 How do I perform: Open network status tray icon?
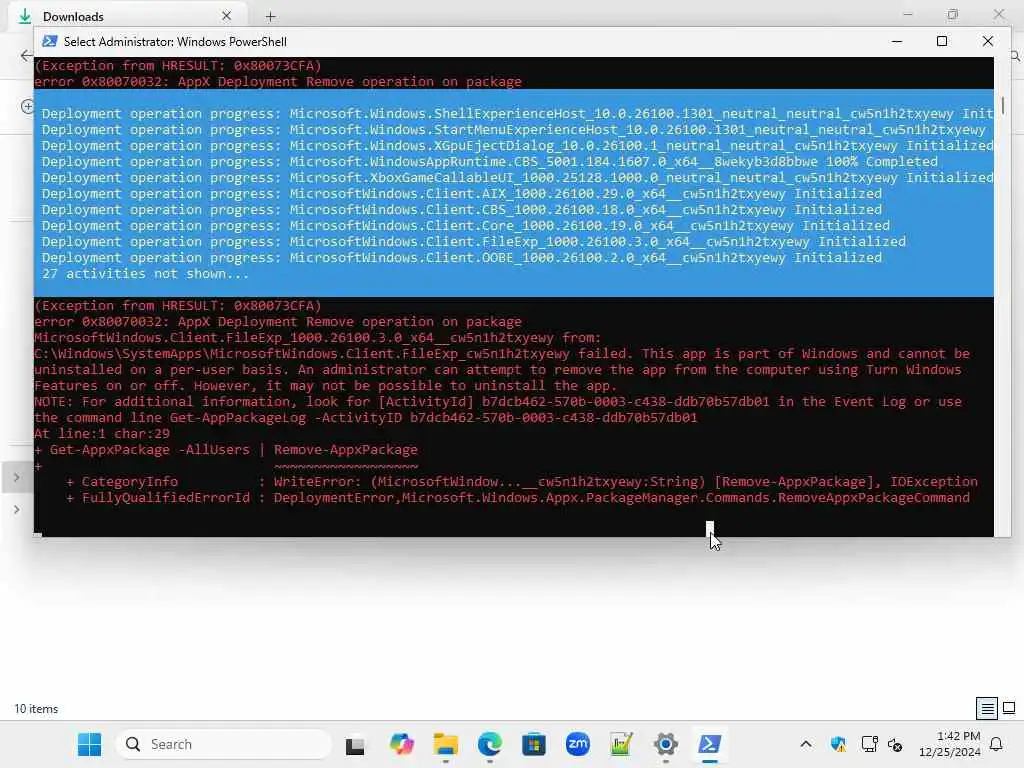click(x=869, y=744)
